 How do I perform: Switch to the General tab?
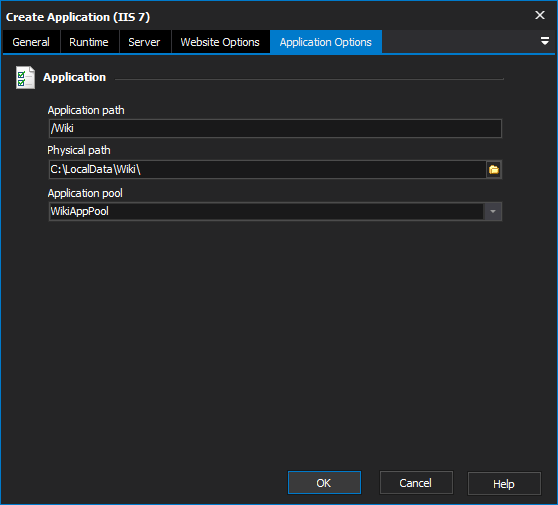click(31, 42)
